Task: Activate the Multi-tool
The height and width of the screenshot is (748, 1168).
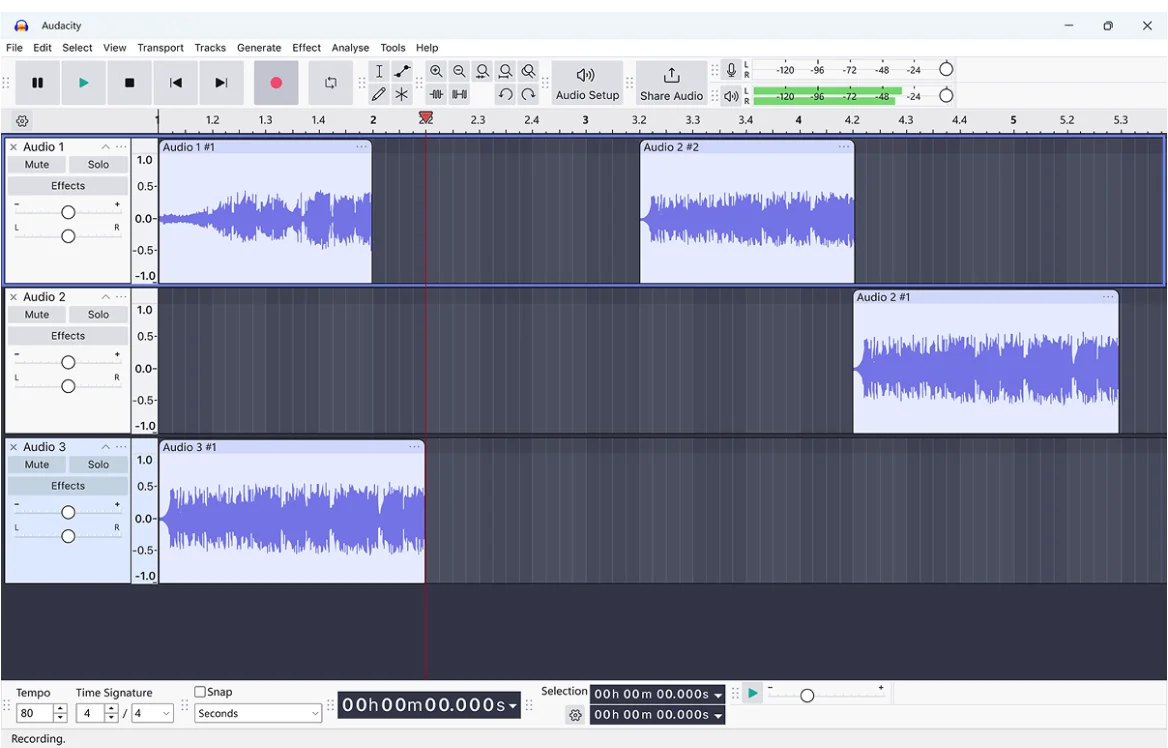Action: (403, 93)
